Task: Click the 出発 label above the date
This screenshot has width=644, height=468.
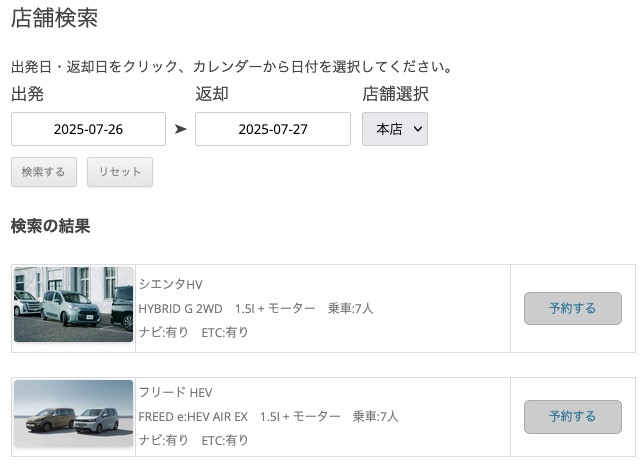Action: pyautogui.click(x=27, y=94)
